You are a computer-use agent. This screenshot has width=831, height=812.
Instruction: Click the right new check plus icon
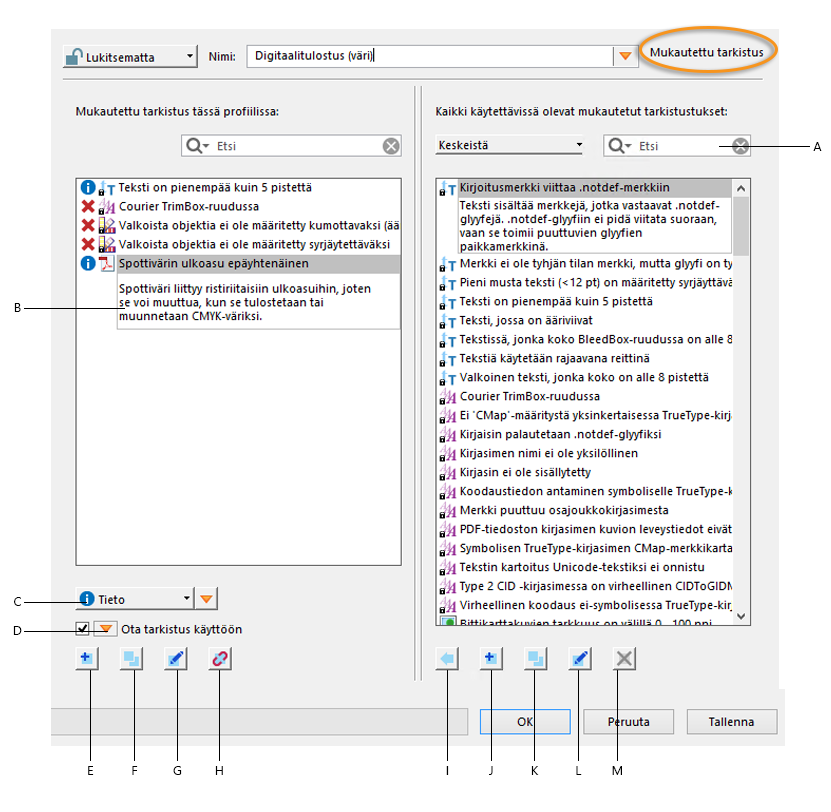point(491,658)
